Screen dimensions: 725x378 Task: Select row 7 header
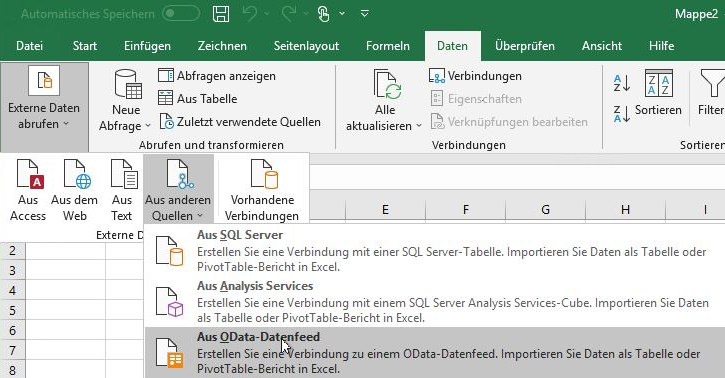(x=12, y=351)
